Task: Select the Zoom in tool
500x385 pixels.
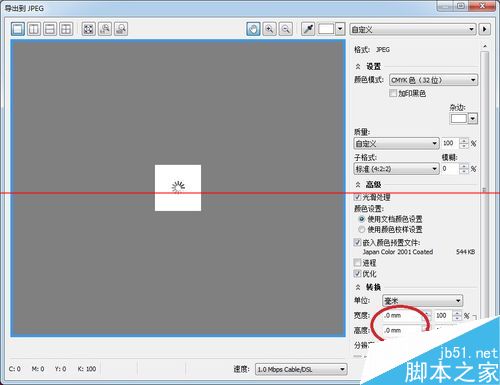Action: [269, 29]
